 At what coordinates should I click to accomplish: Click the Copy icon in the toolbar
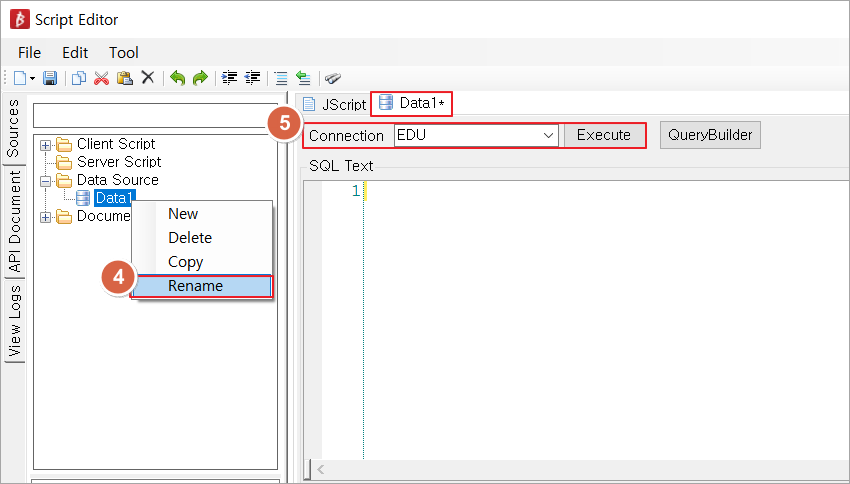78,77
